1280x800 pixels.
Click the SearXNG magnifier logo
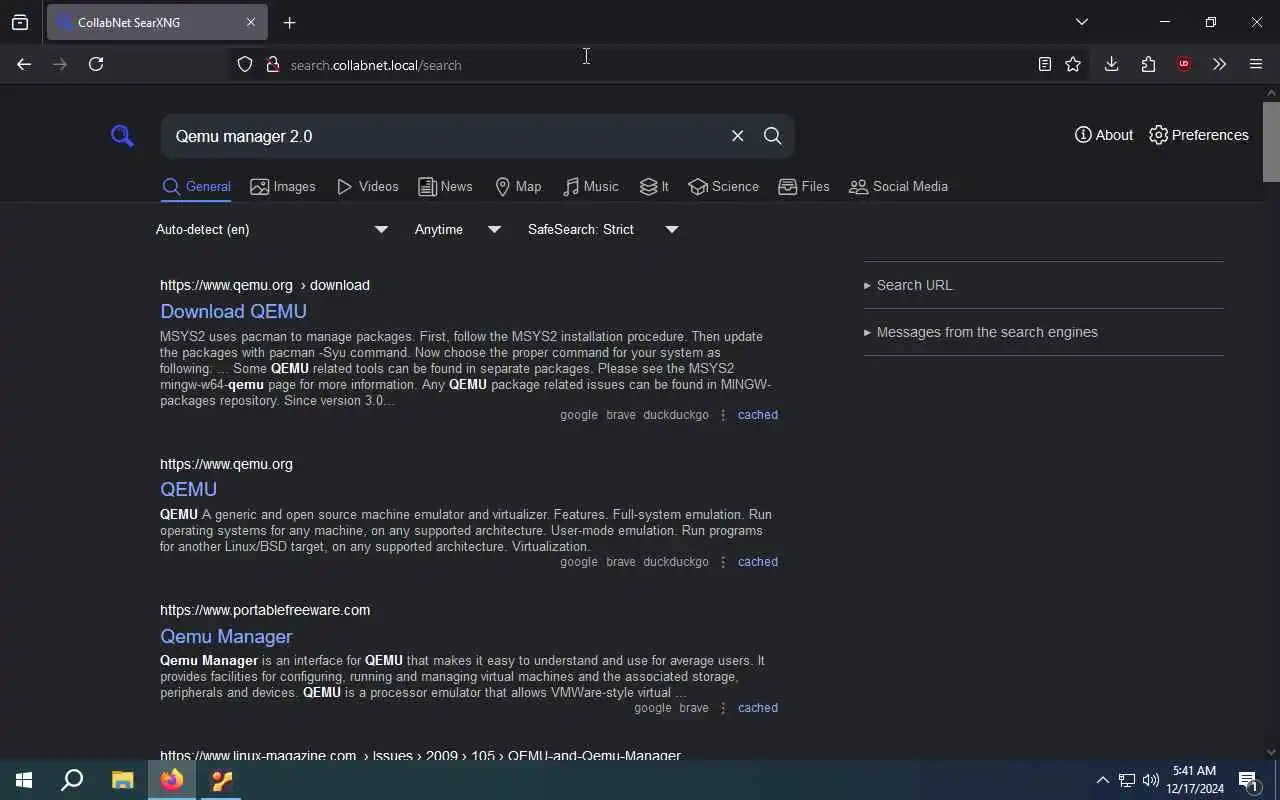pos(122,135)
